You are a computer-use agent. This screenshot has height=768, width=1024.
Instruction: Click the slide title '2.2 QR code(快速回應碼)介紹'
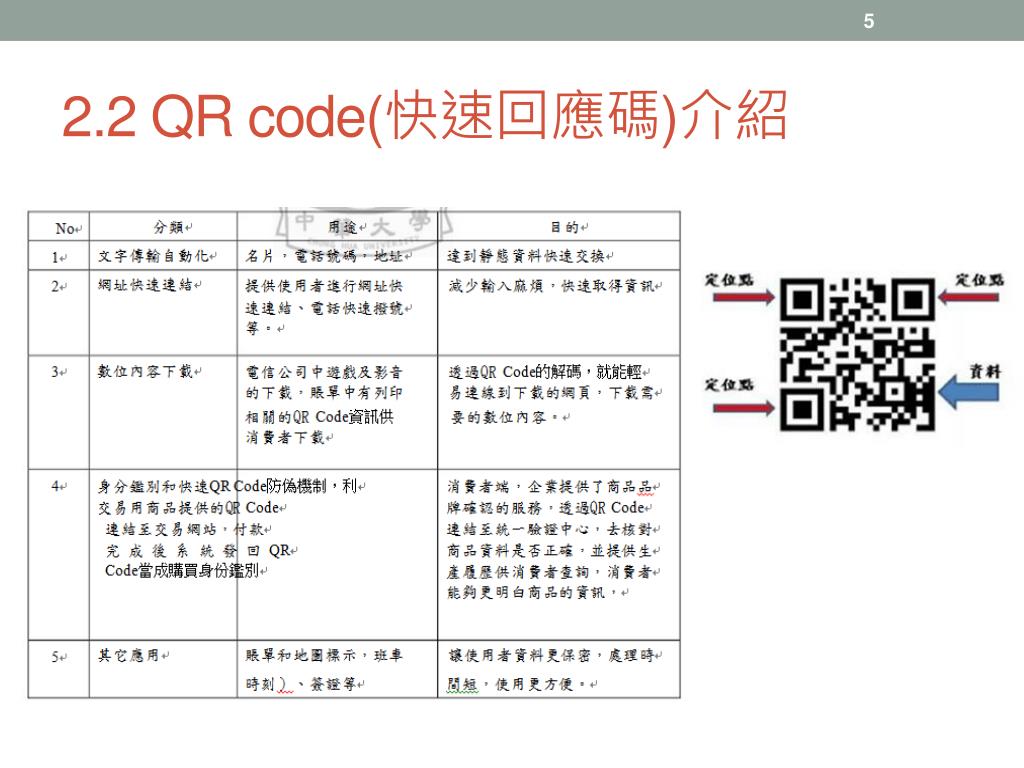tap(424, 116)
